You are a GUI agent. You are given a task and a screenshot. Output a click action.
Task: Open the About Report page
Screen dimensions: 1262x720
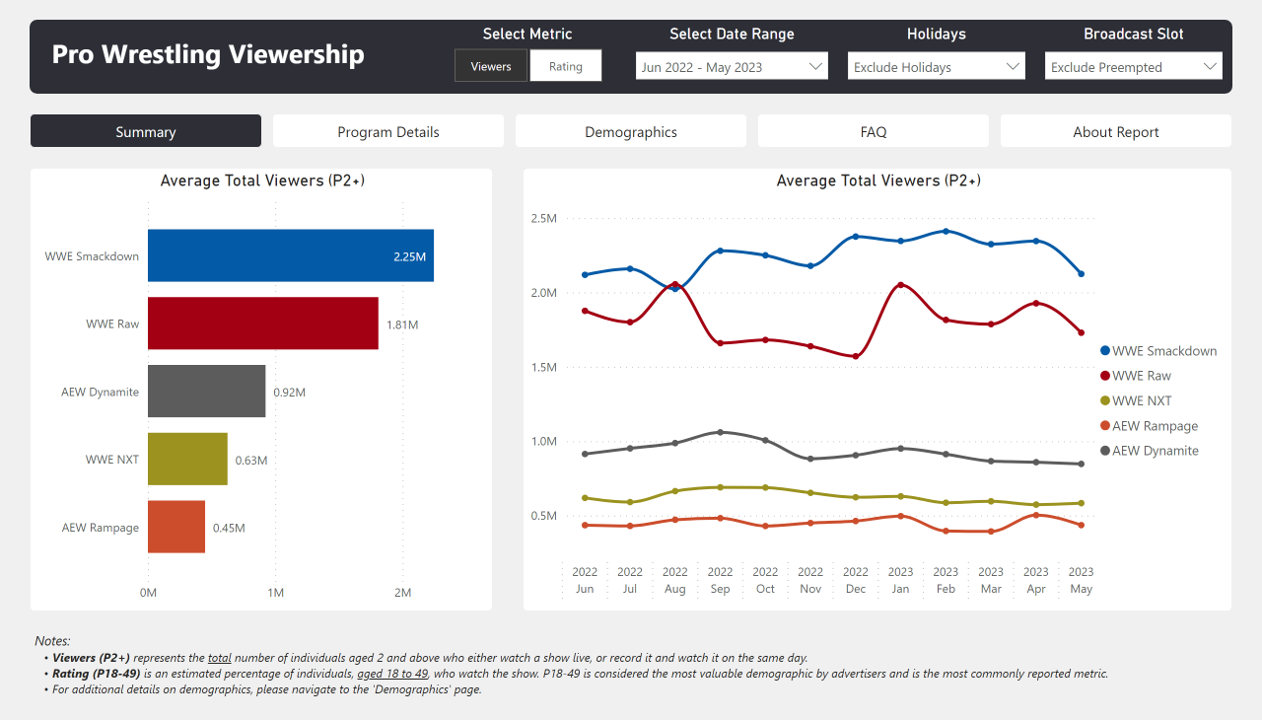click(x=1116, y=131)
